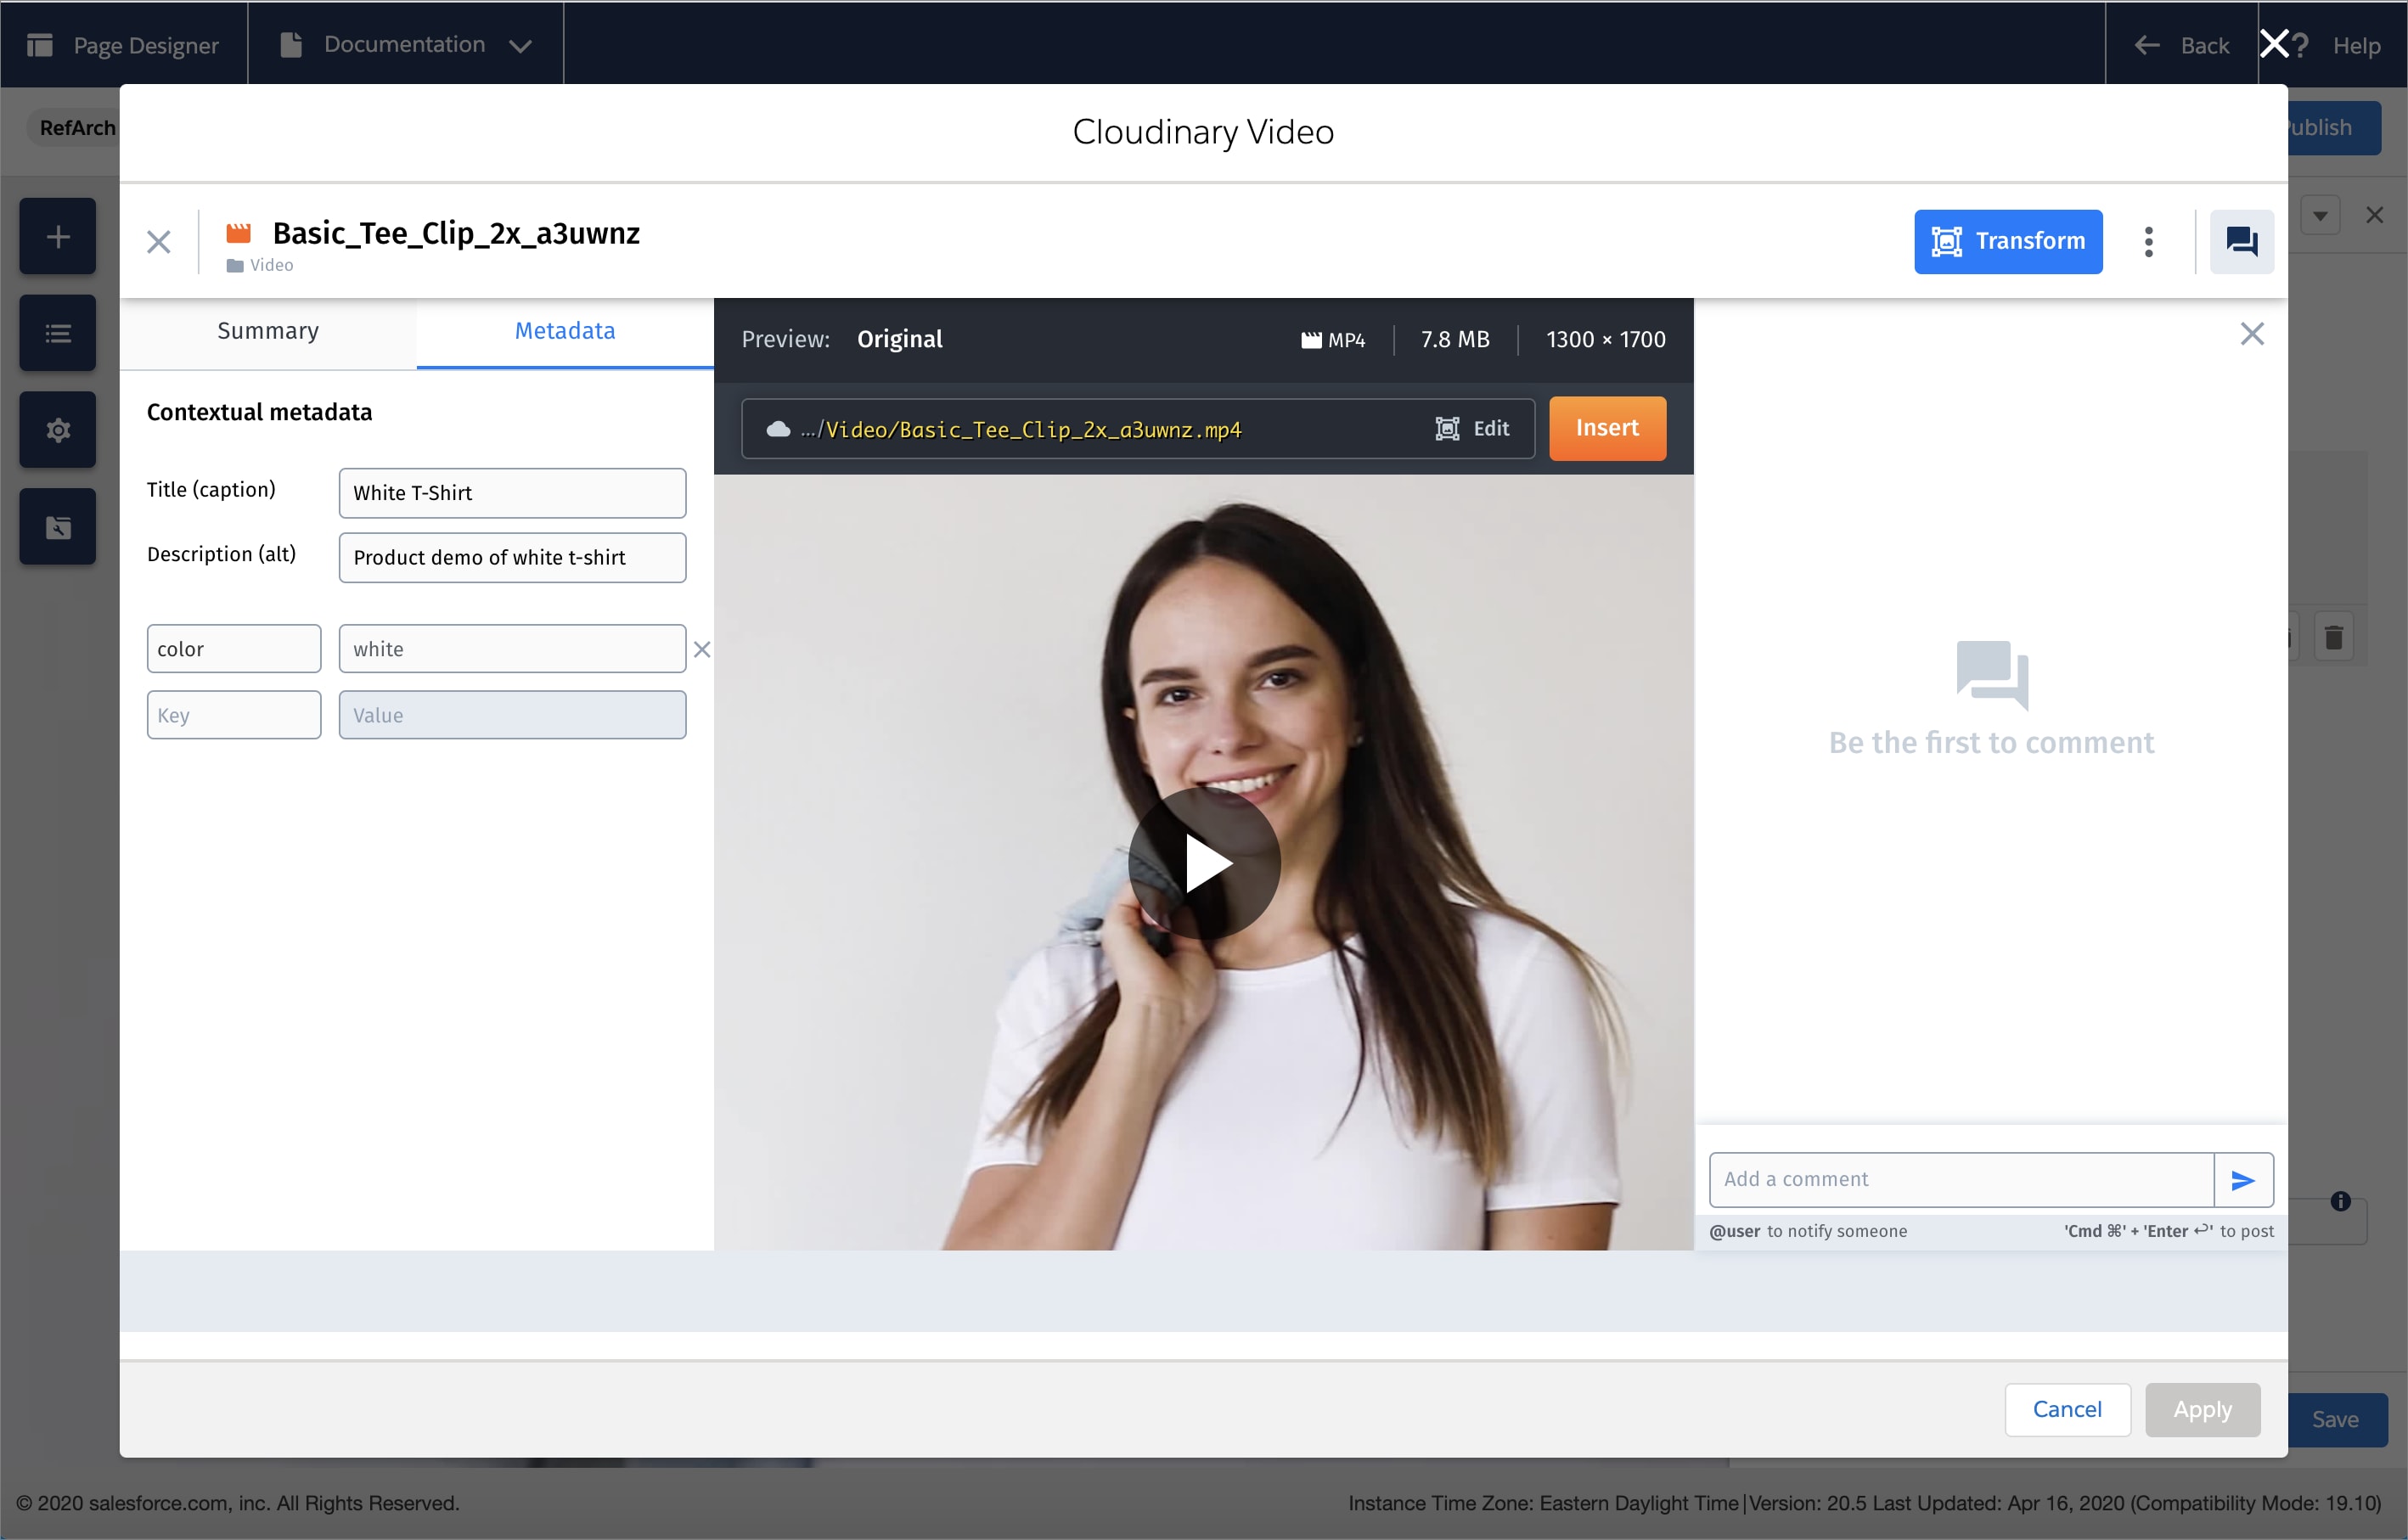Click the dropdown arrow beside the panel close

pyautogui.click(x=2321, y=214)
